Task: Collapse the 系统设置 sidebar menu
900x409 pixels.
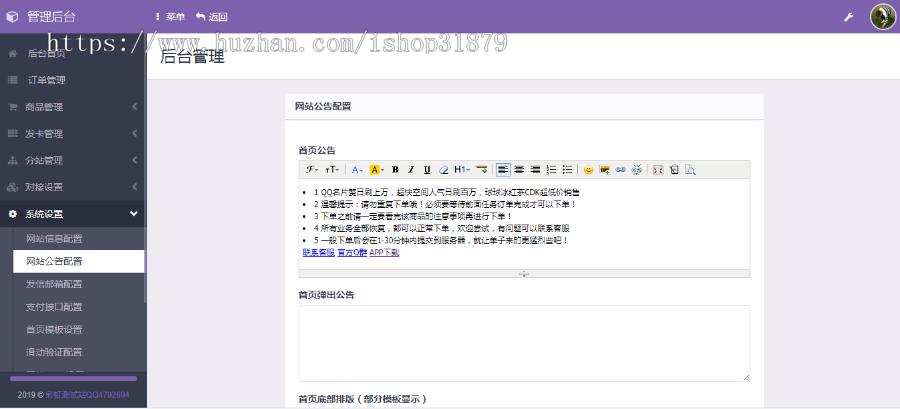Action: (x=73, y=214)
